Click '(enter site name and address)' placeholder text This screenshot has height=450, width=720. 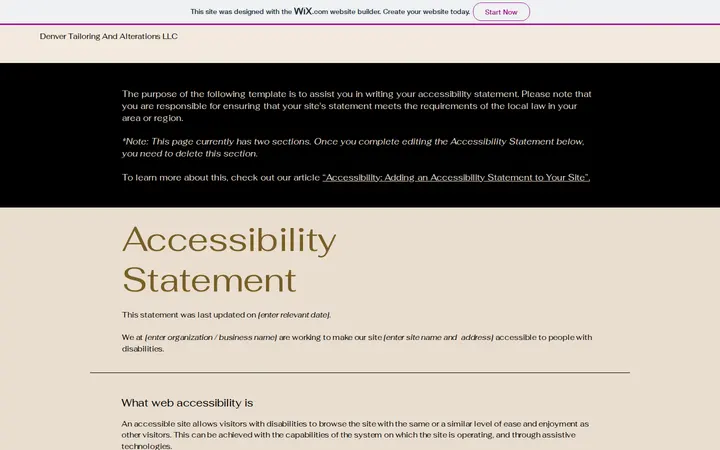pos(438,338)
